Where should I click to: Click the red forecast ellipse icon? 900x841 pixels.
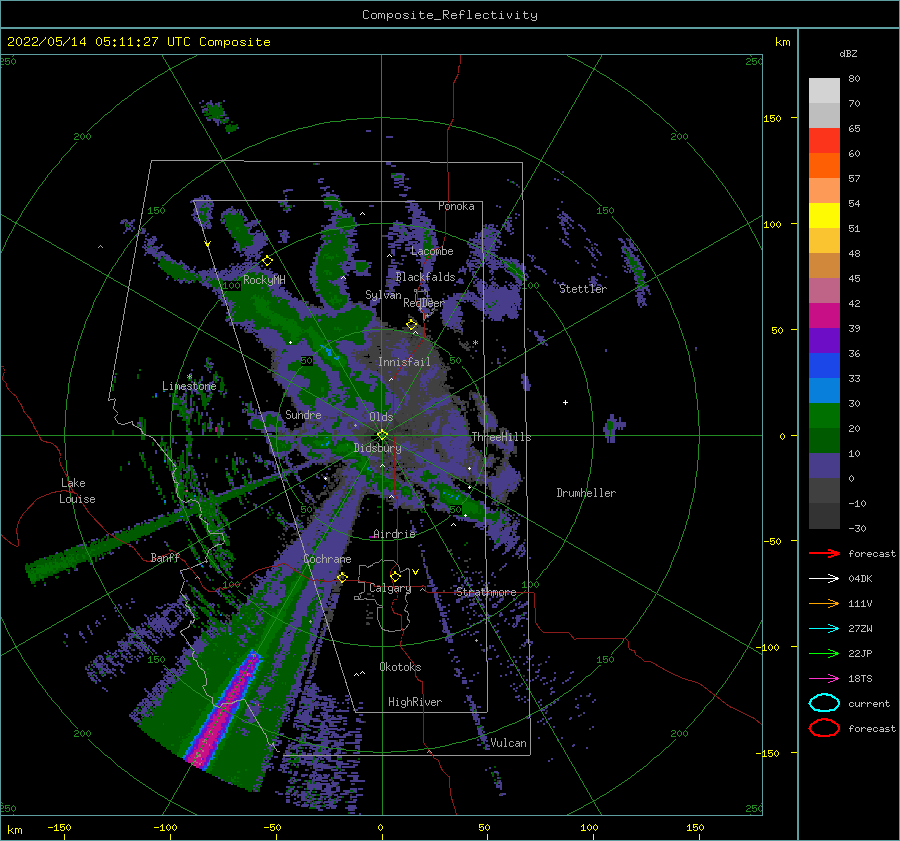coord(824,728)
